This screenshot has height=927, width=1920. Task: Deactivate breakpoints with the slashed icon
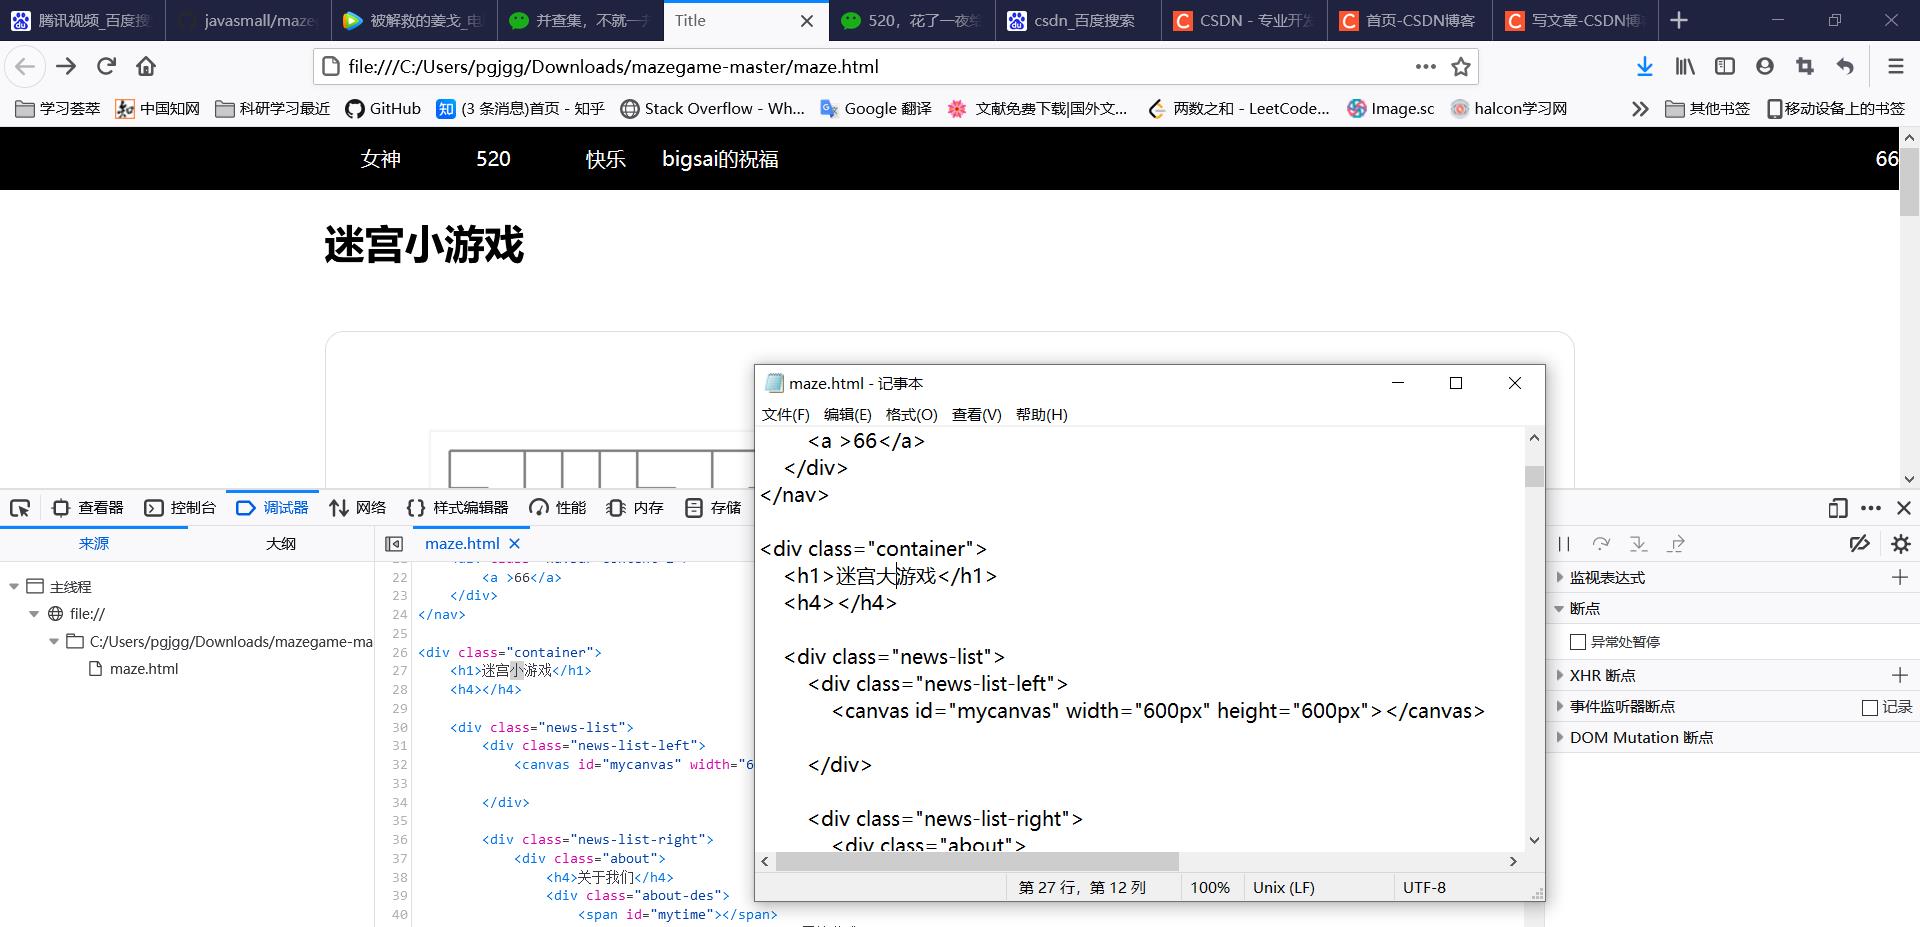[x=1860, y=544]
